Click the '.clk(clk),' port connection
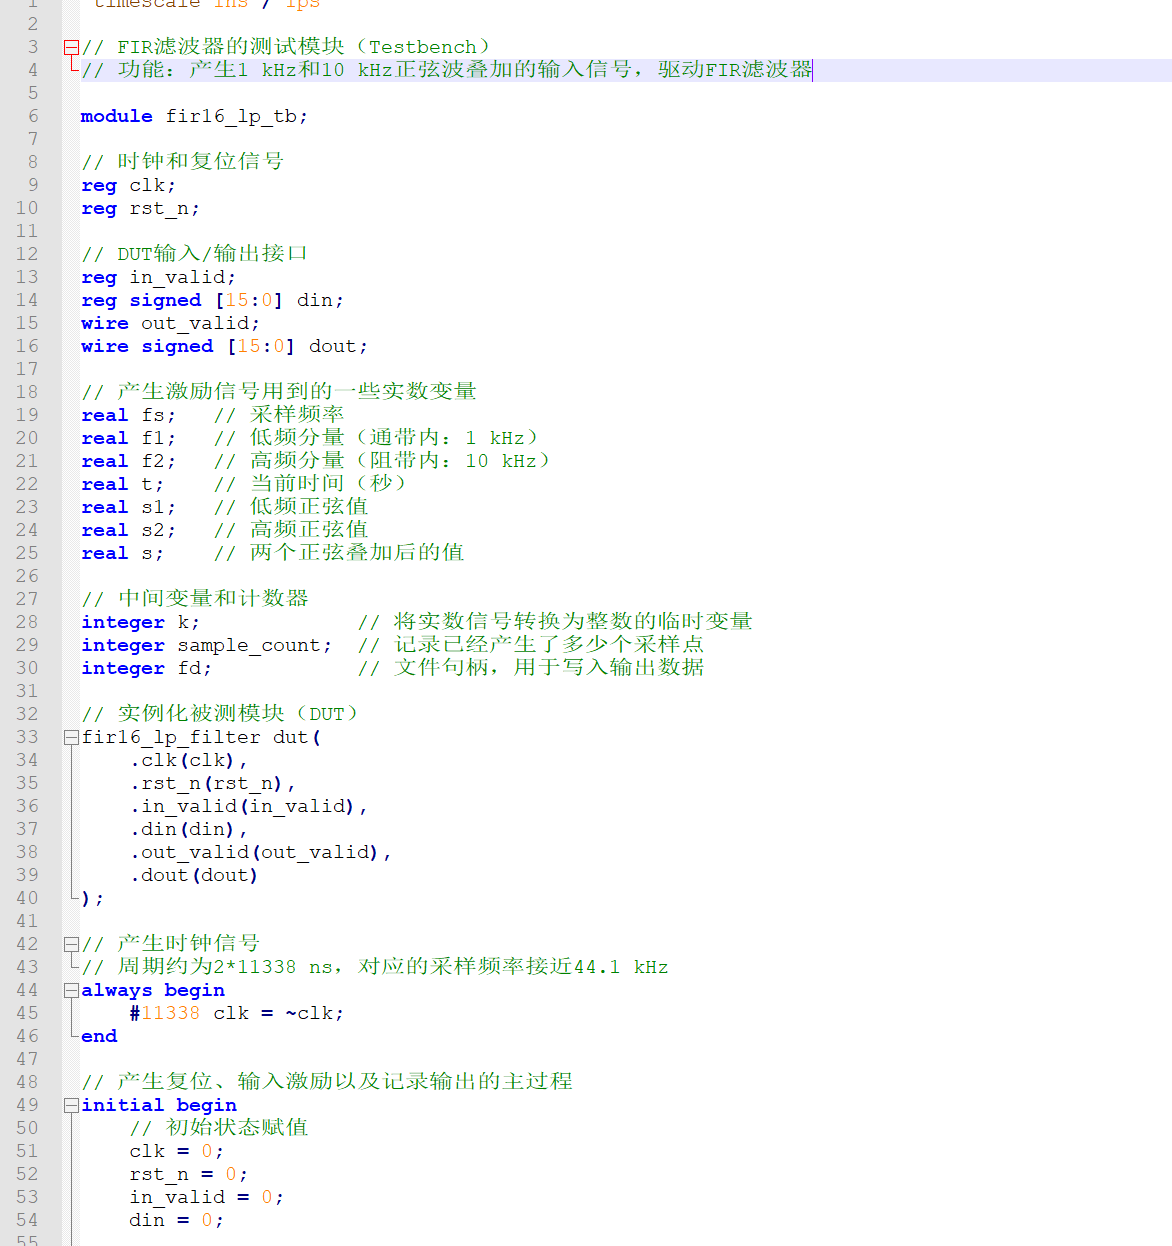1172x1246 pixels. 189,760
